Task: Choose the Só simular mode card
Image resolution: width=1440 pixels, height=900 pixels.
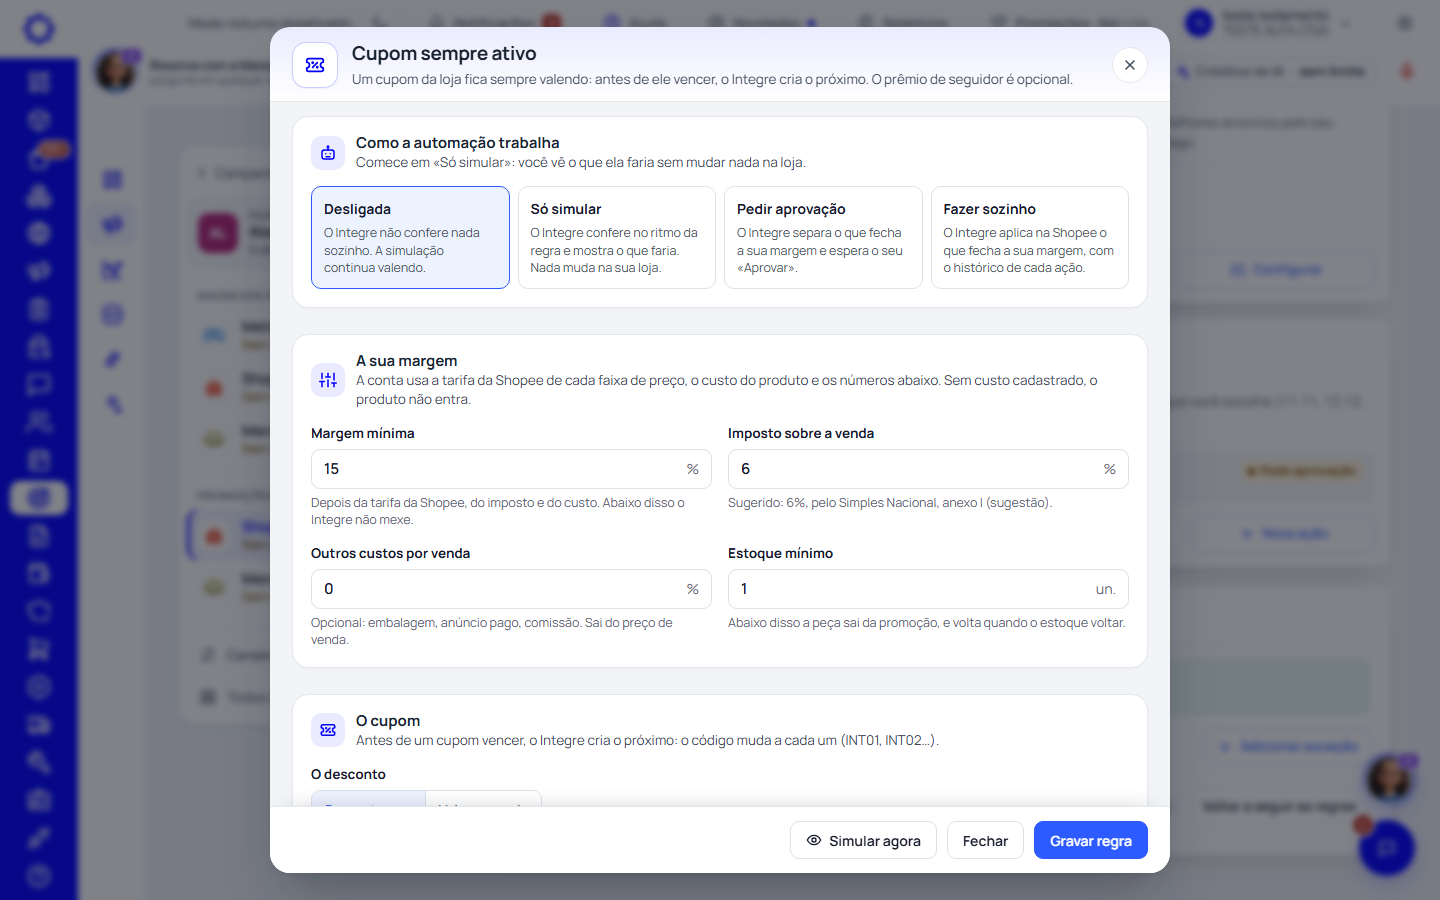Action: click(x=617, y=237)
